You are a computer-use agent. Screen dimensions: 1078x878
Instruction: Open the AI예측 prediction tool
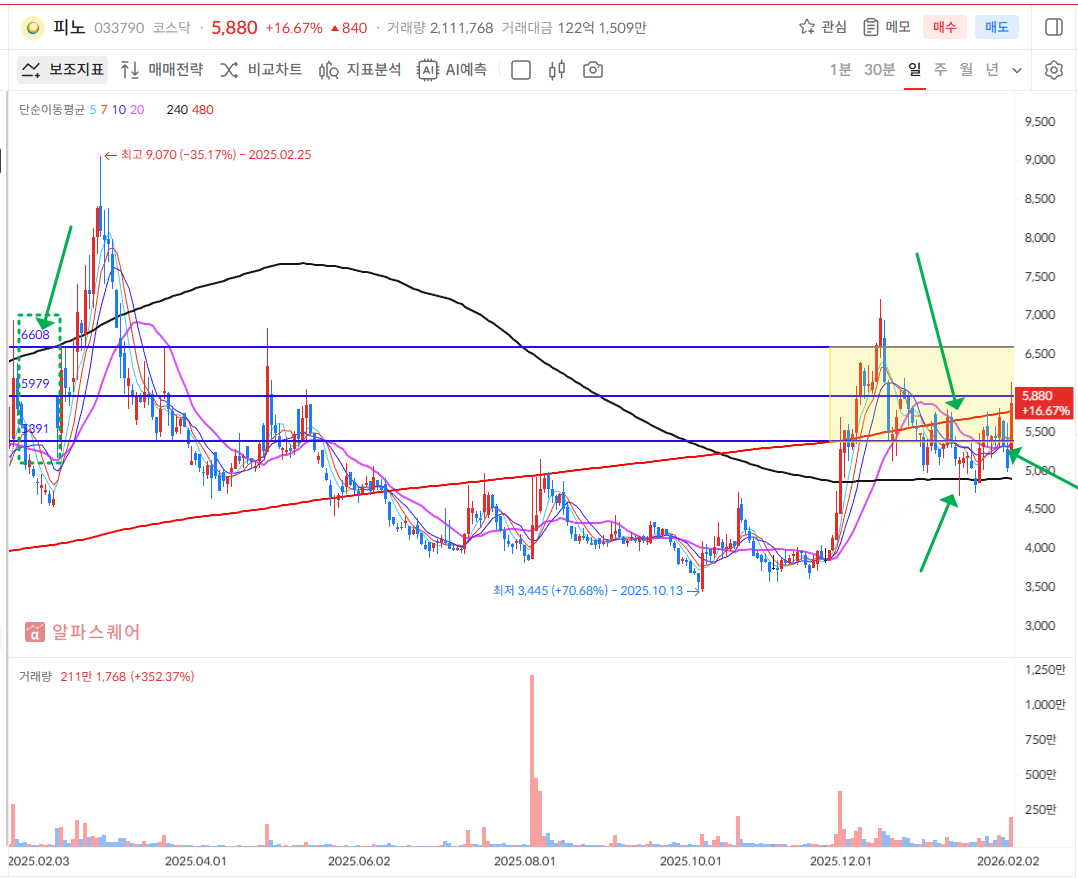point(453,70)
